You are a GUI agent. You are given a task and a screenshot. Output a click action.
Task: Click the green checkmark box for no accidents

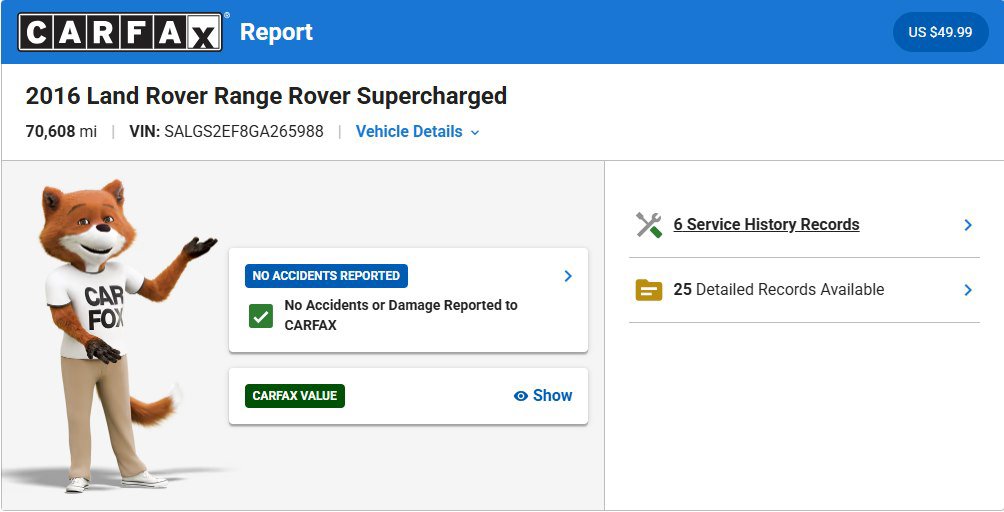click(261, 316)
